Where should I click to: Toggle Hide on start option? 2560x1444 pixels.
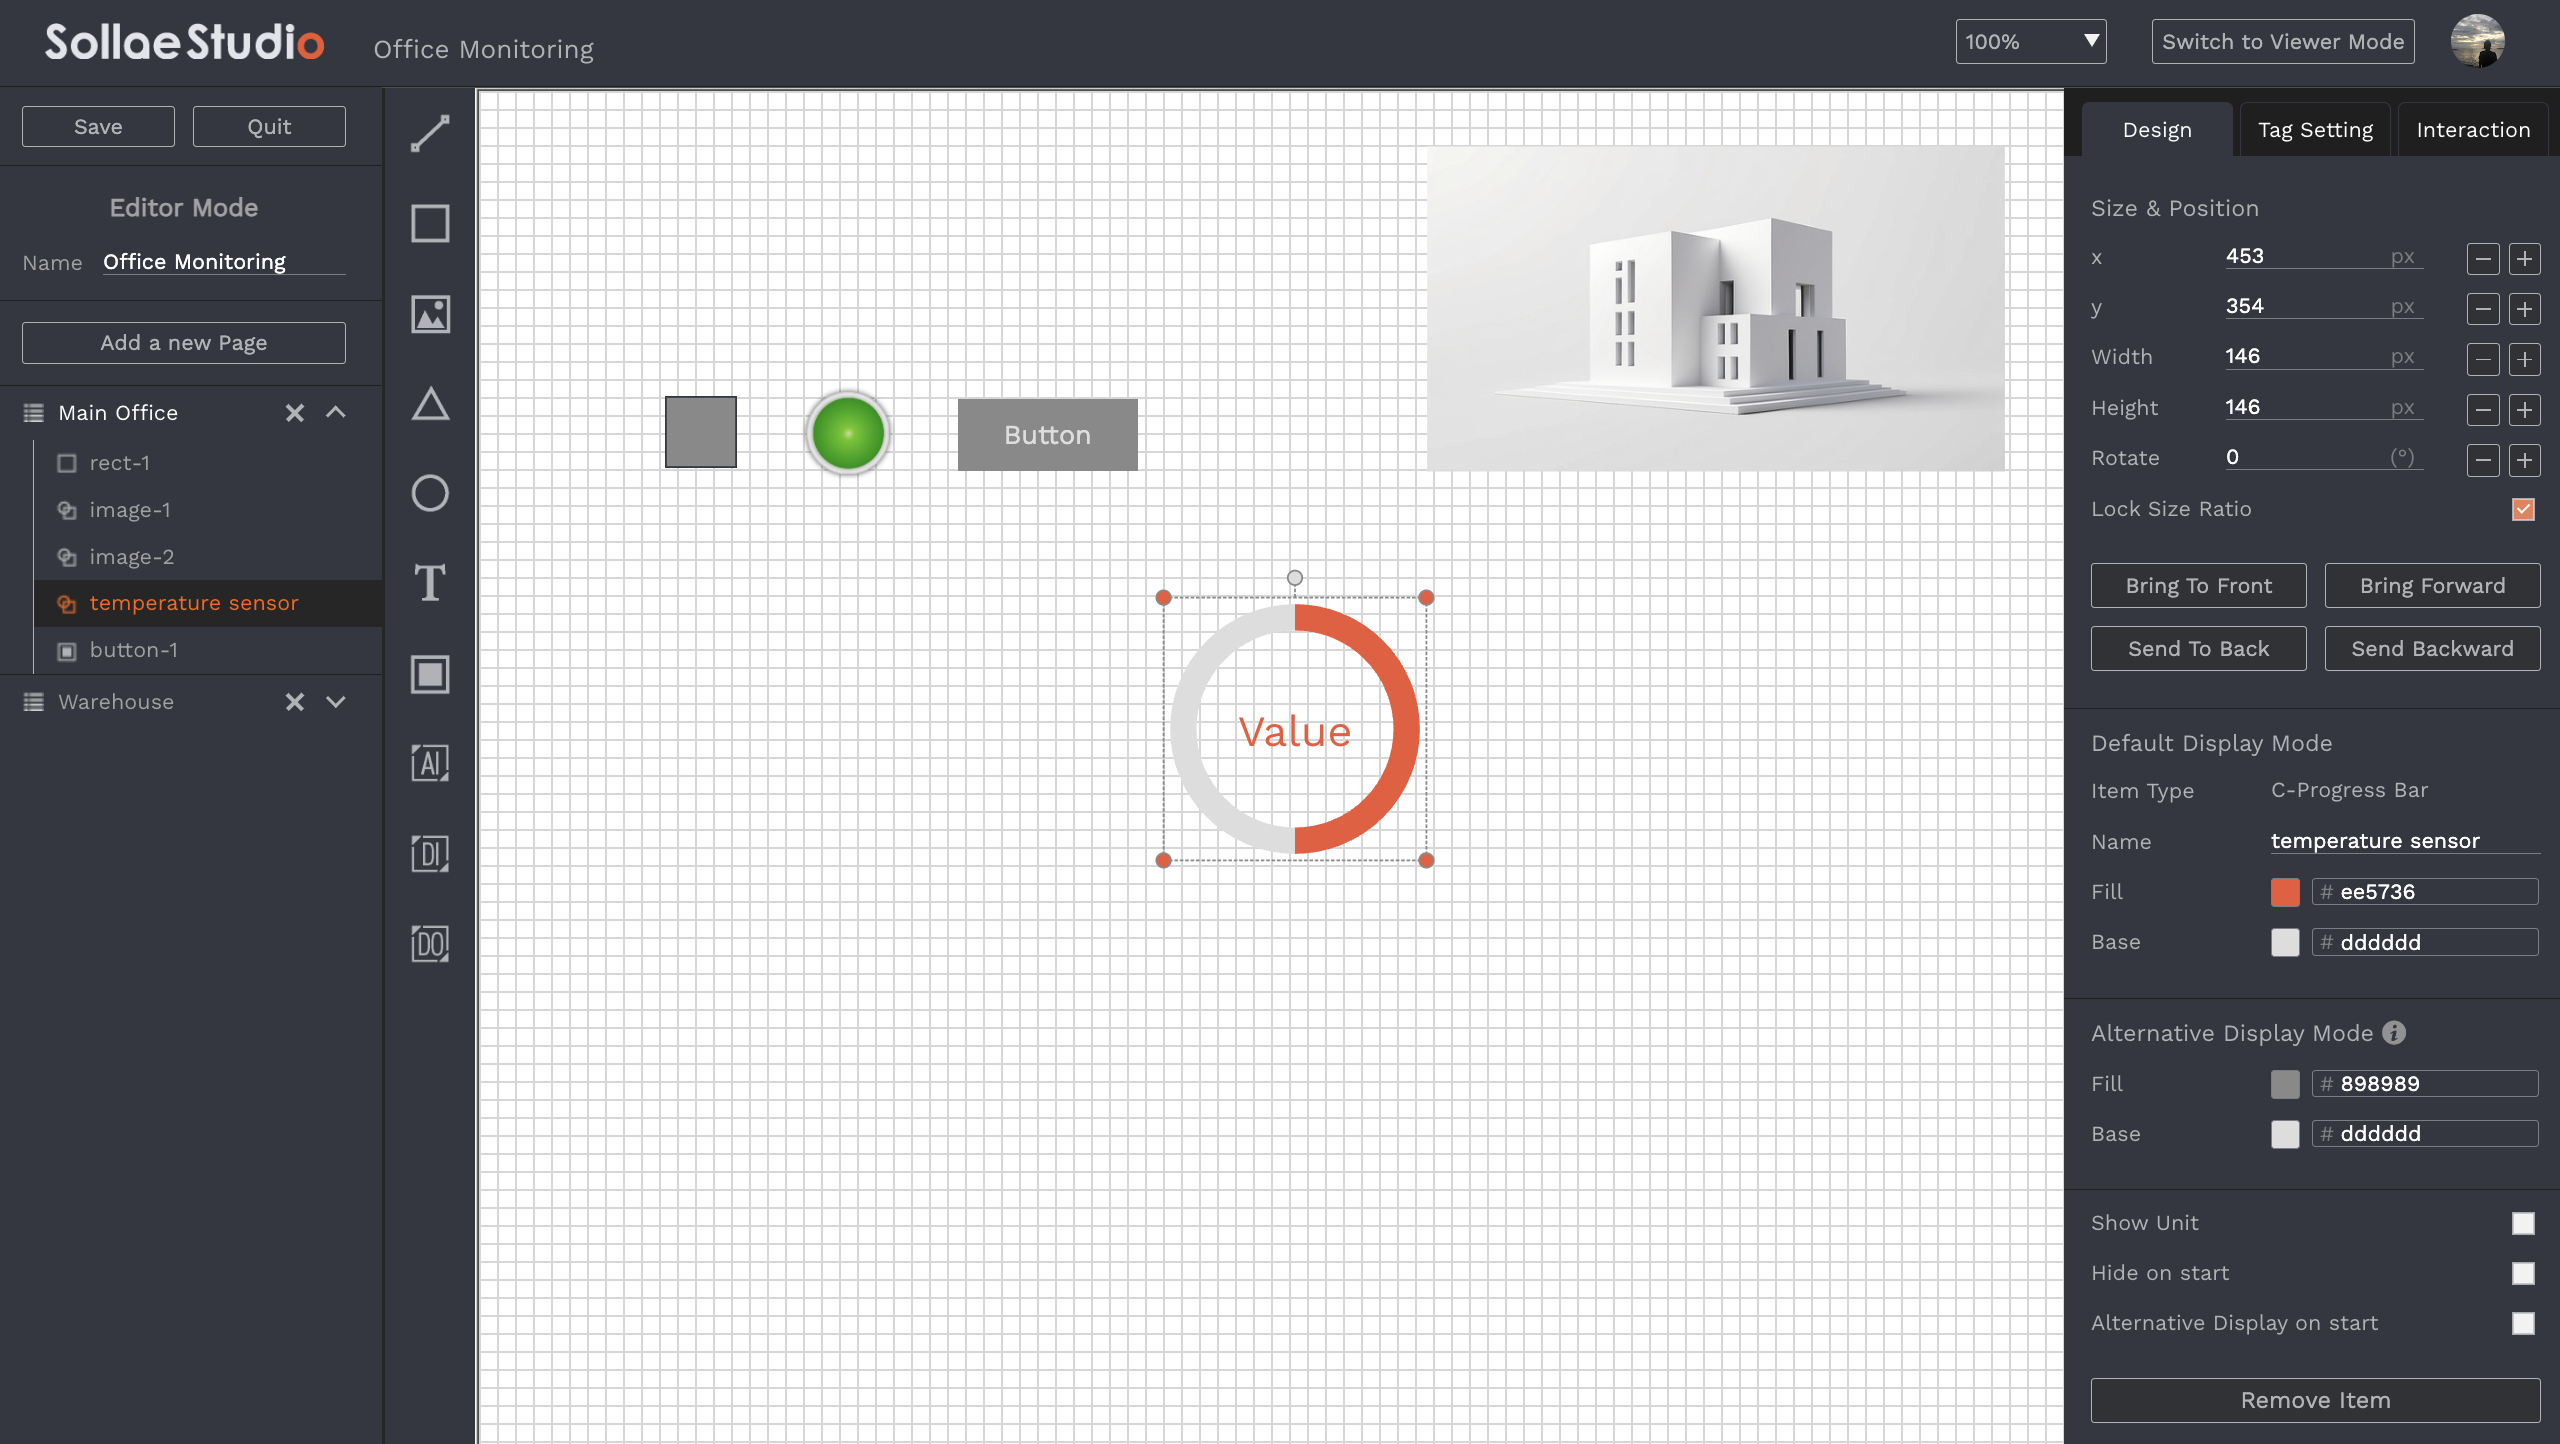coord(2525,1273)
